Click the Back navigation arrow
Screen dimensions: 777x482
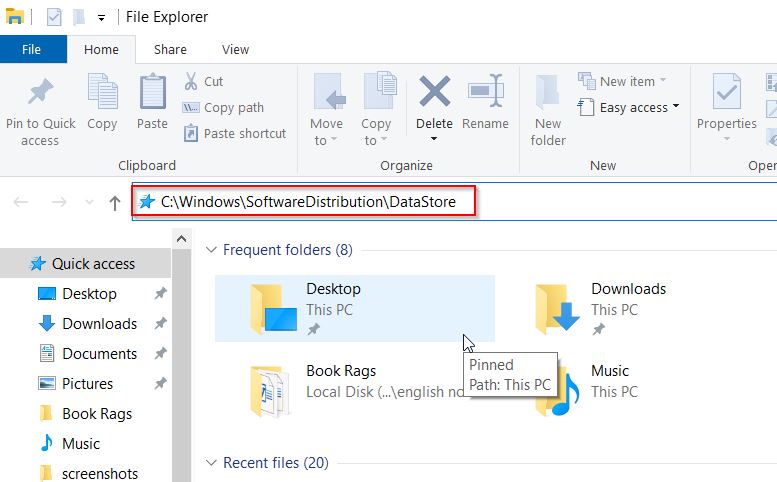coord(21,202)
